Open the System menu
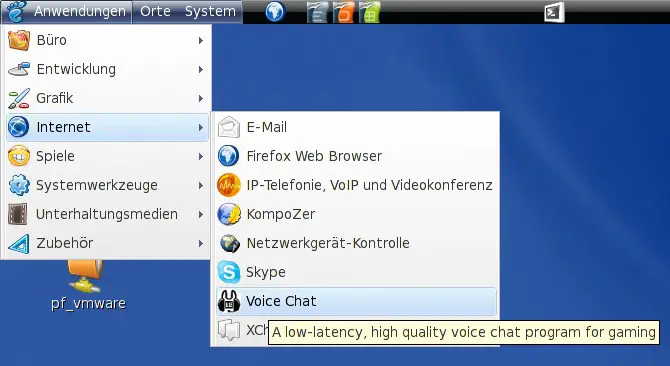The image size is (670, 366). (210, 11)
